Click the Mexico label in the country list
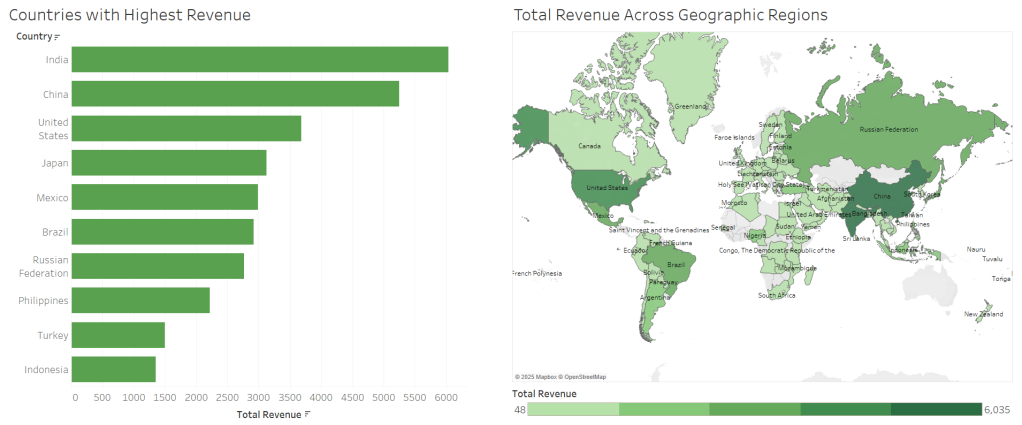1022x425 pixels. click(x=52, y=197)
